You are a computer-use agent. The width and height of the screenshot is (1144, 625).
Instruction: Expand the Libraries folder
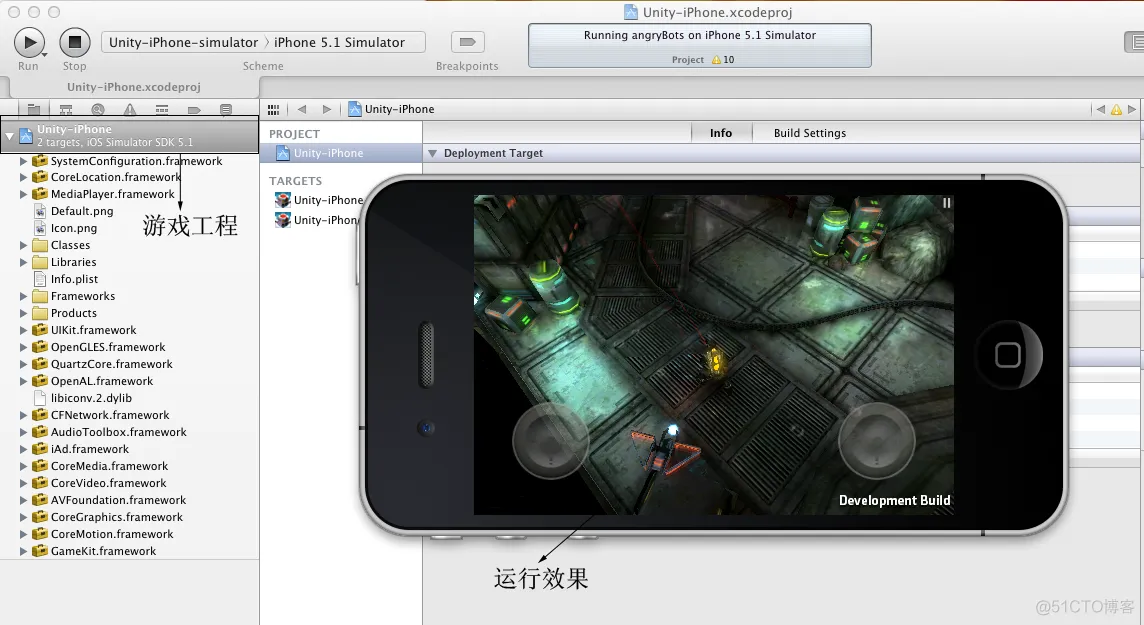click(23, 262)
